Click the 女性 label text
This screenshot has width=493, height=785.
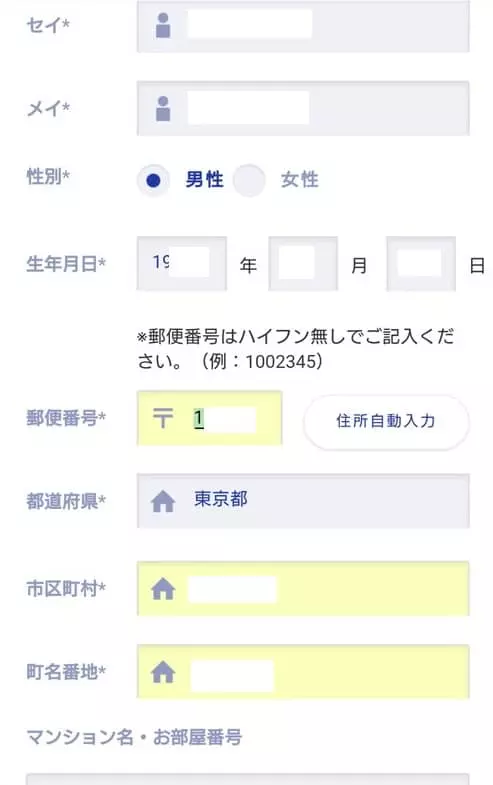(299, 180)
